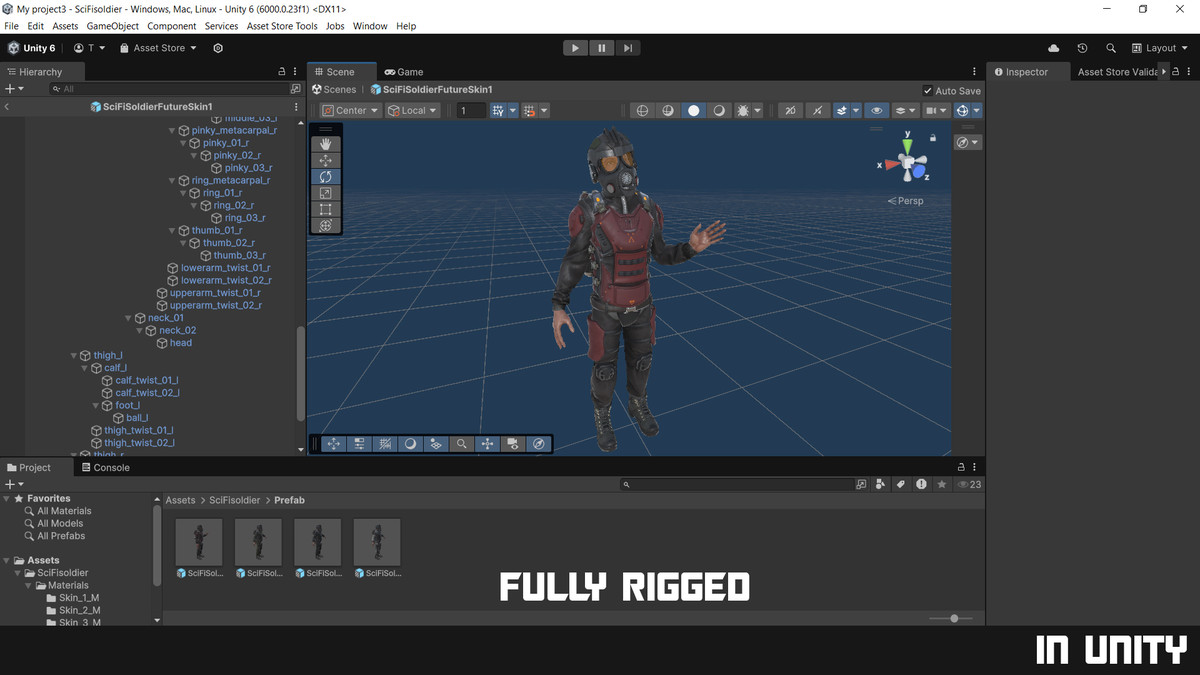The height and width of the screenshot is (675, 1200).
Task: Click the Search by Log Type icon
Action: click(x=921, y=484)
